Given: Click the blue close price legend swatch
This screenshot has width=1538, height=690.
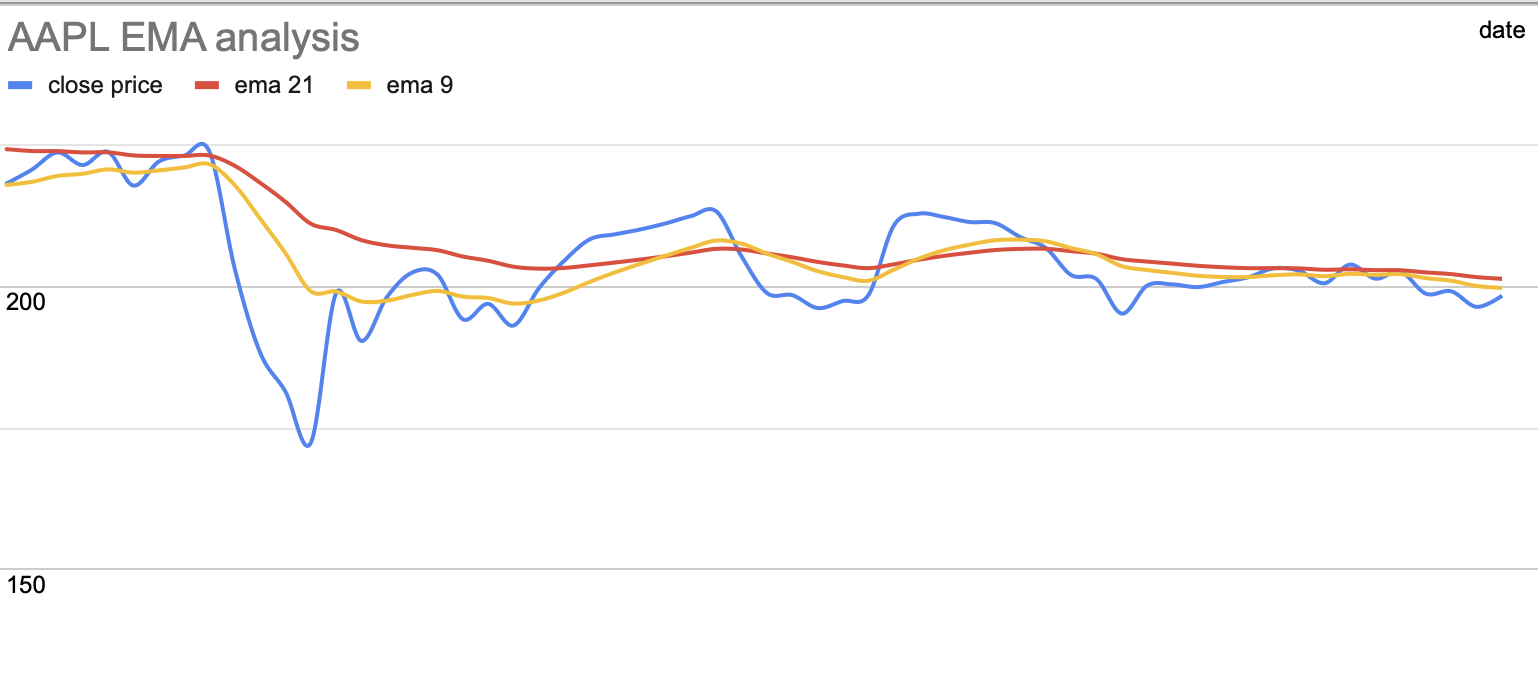Looking at the screenshot, I should (x=20, y=86).
